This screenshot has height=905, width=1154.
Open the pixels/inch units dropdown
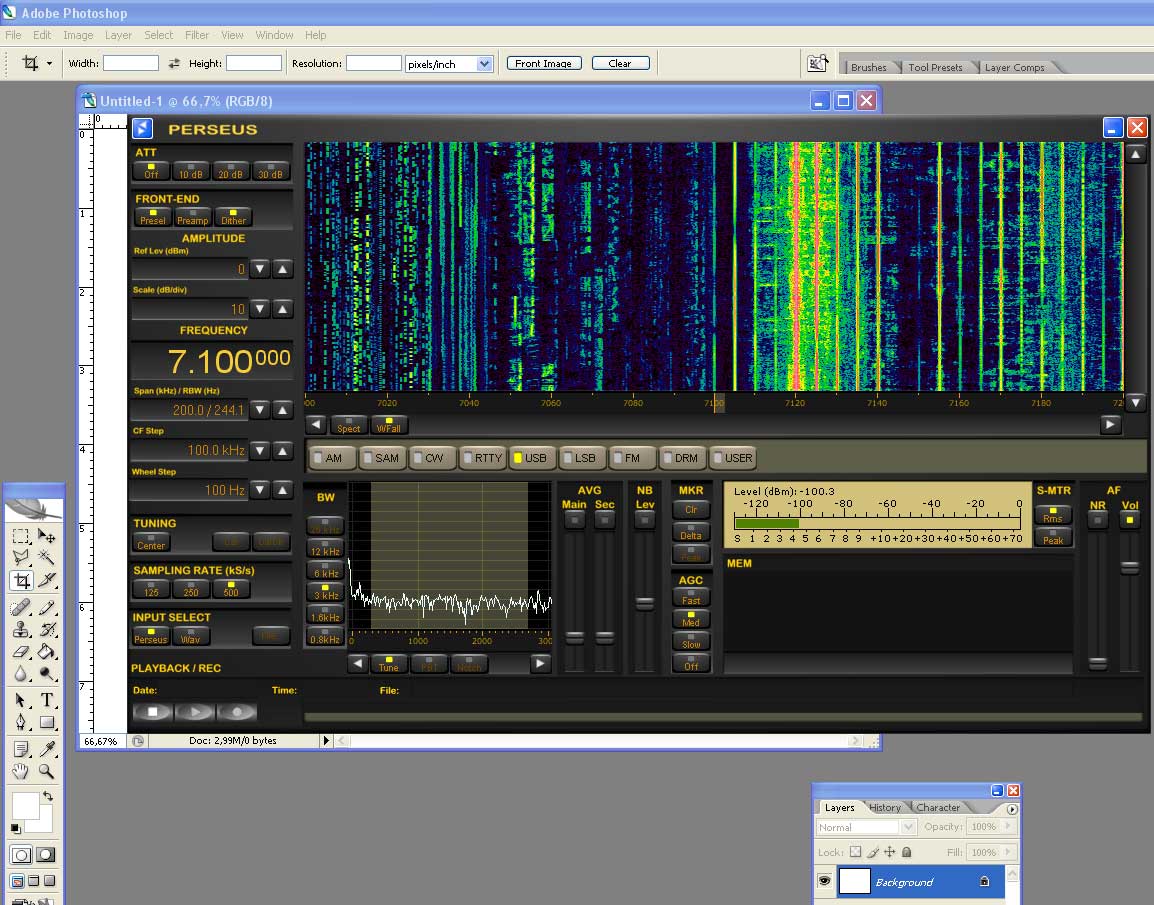click(484, 64)
